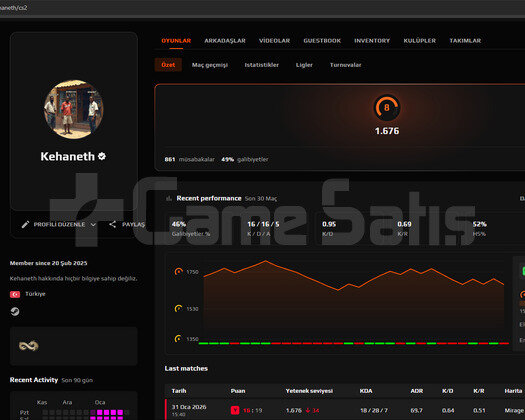Click the 1750 Elo level icon on chart
Screen dimensions: 525x420
[179, 271]
